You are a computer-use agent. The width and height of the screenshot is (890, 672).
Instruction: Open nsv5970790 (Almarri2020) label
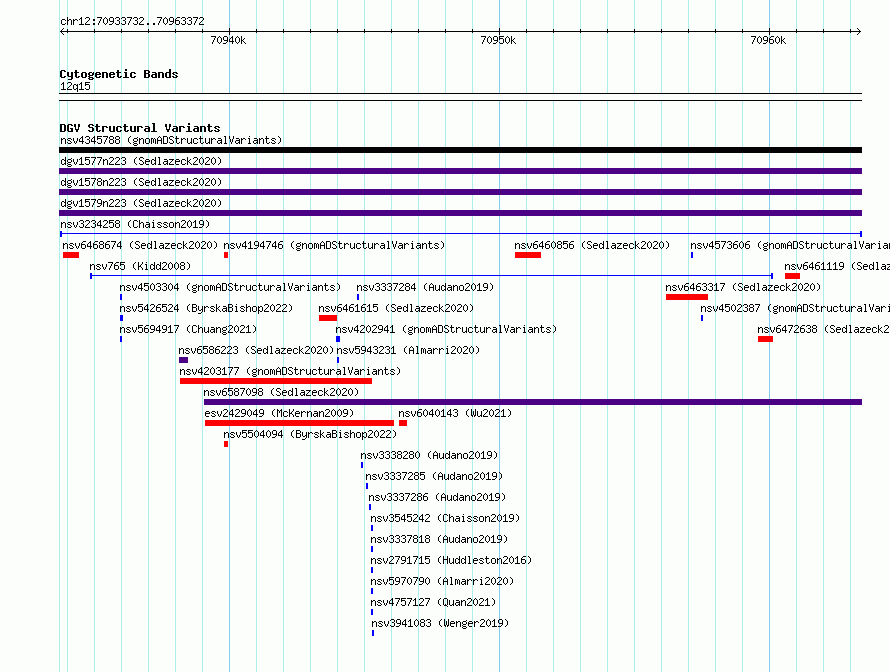442,581
